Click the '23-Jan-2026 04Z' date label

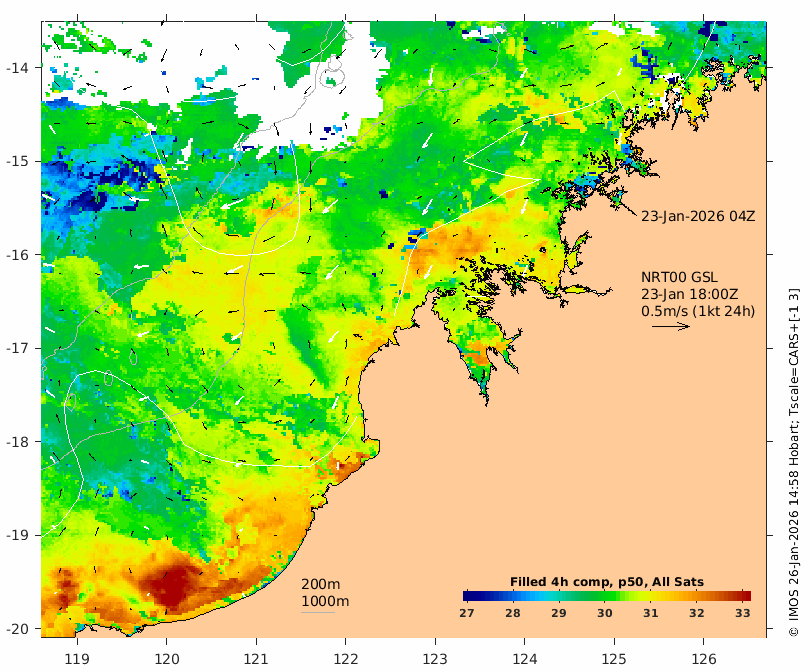(698, 216)
